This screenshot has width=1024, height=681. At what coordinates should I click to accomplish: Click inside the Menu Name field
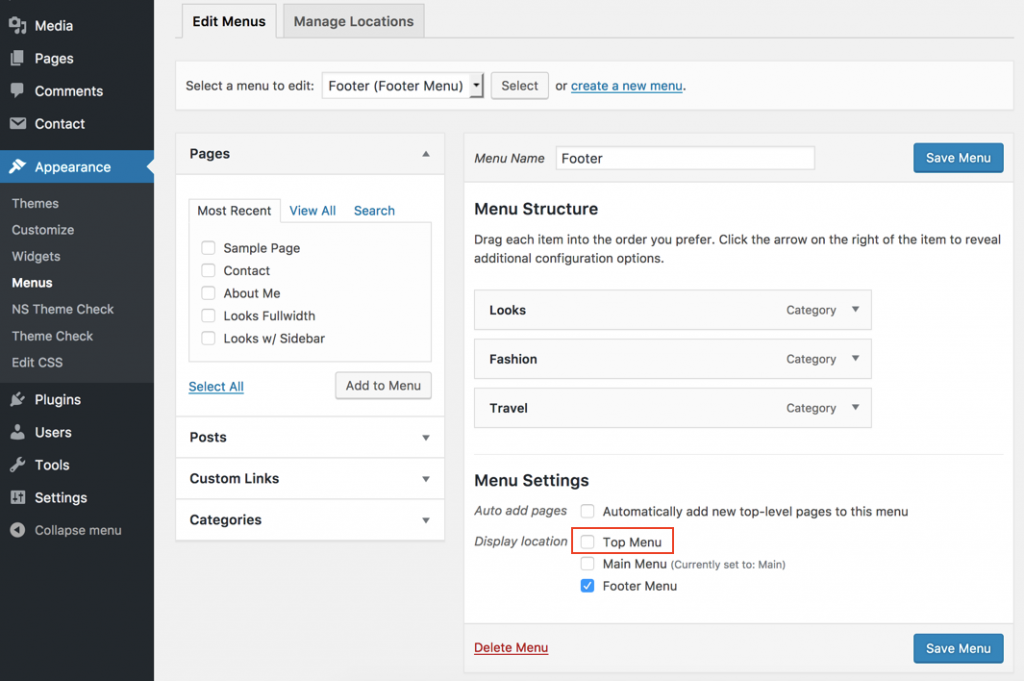[684, 157]
